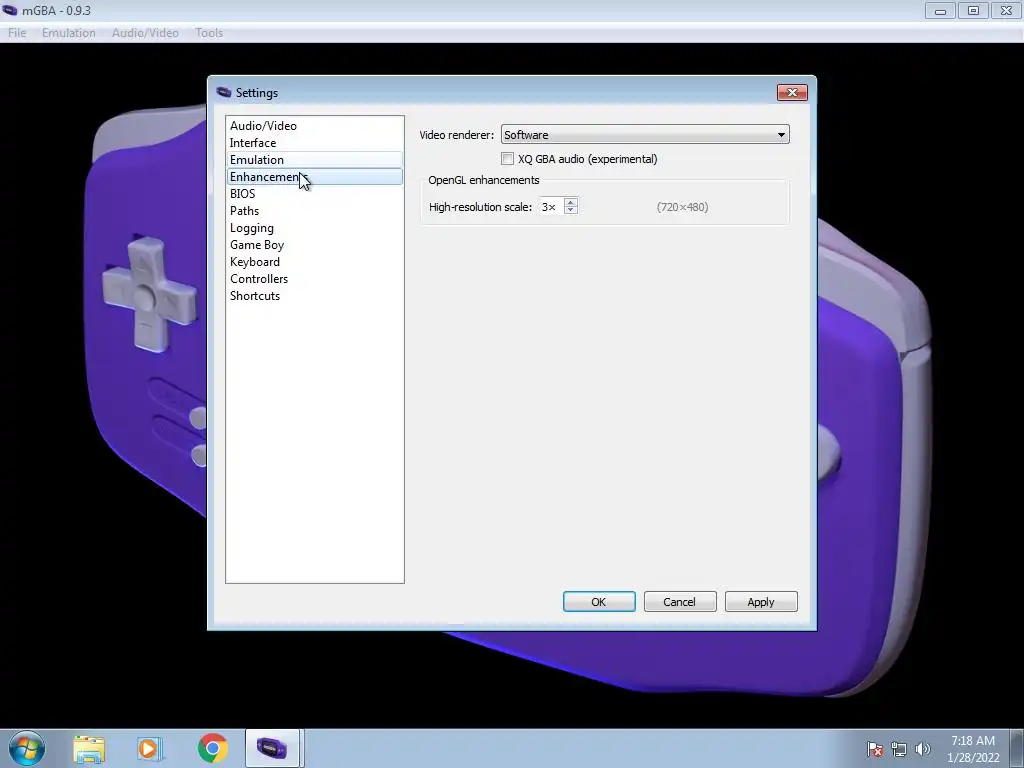Open the File menu
This screenshot has width=1024, height=768.
[17, 33]
